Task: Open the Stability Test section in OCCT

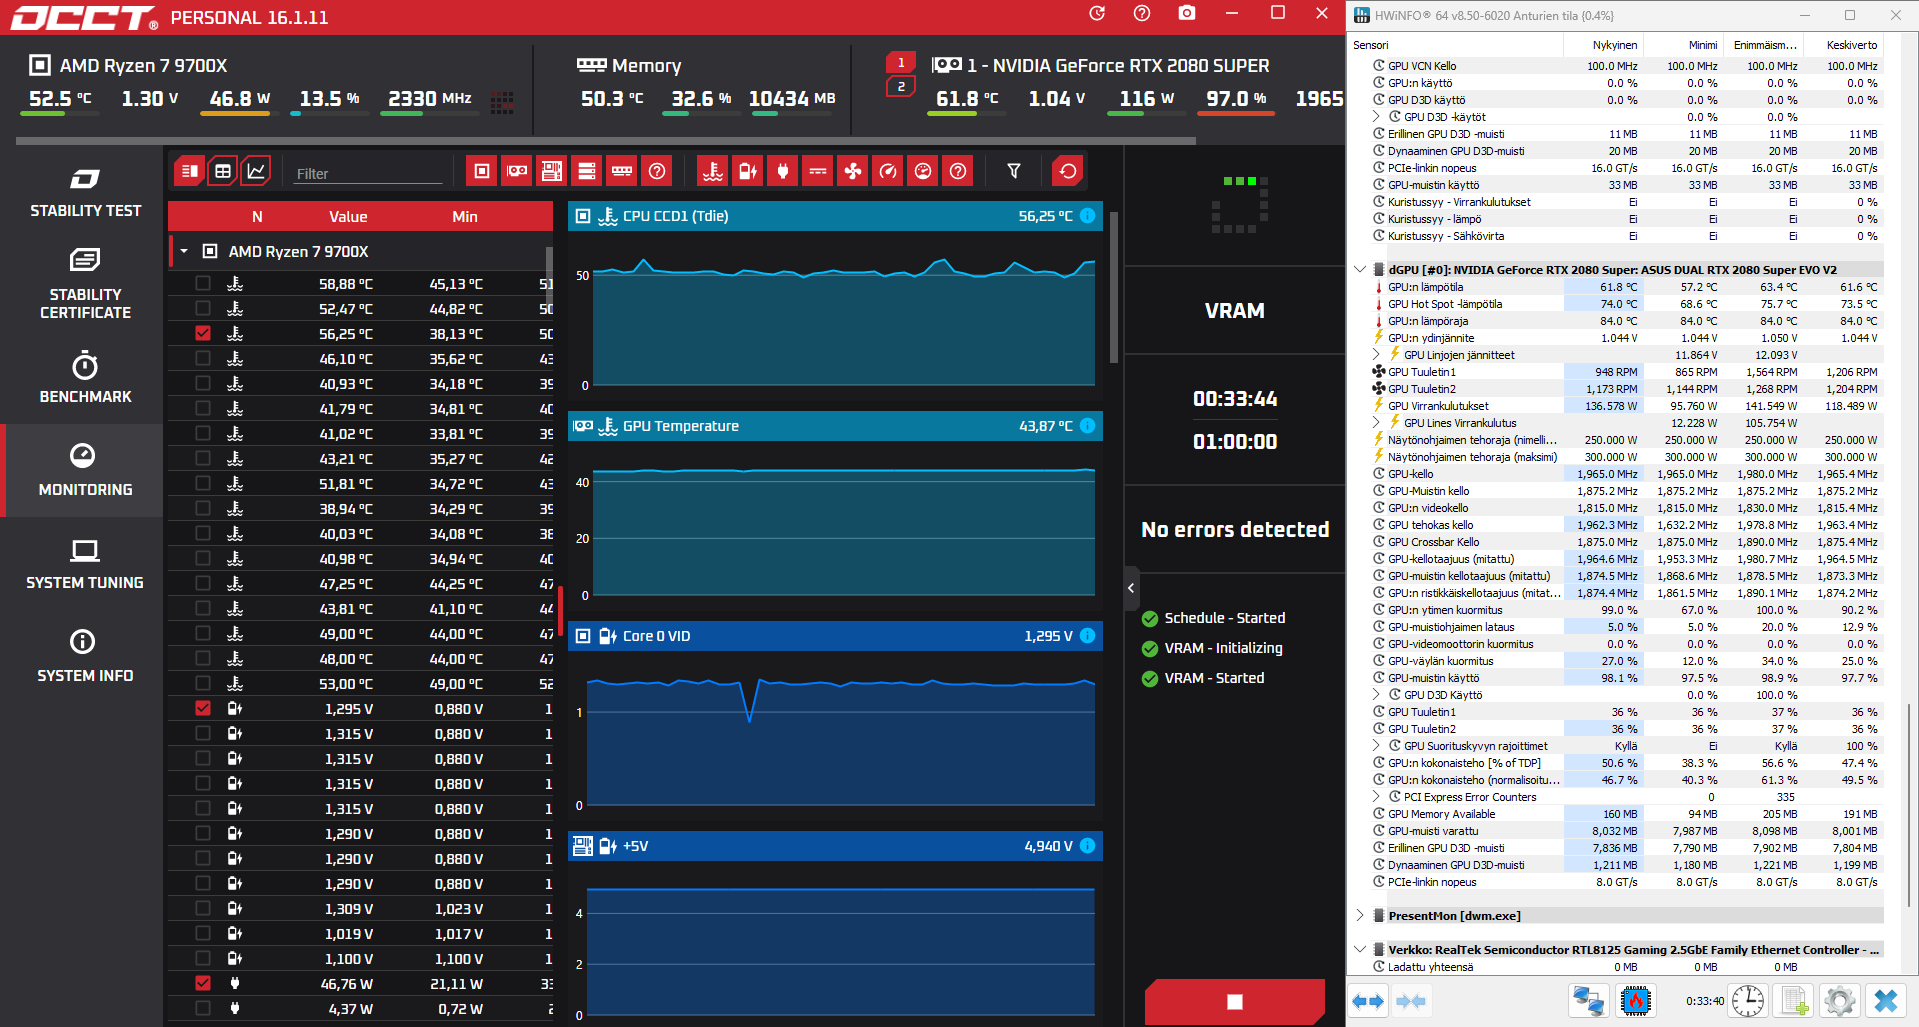Action: pos(85,193)
